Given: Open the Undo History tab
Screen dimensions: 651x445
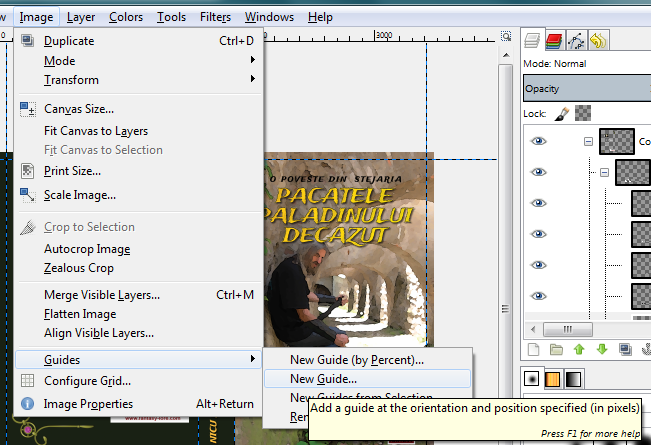Looking at the screenshot, I should (598, 41).
